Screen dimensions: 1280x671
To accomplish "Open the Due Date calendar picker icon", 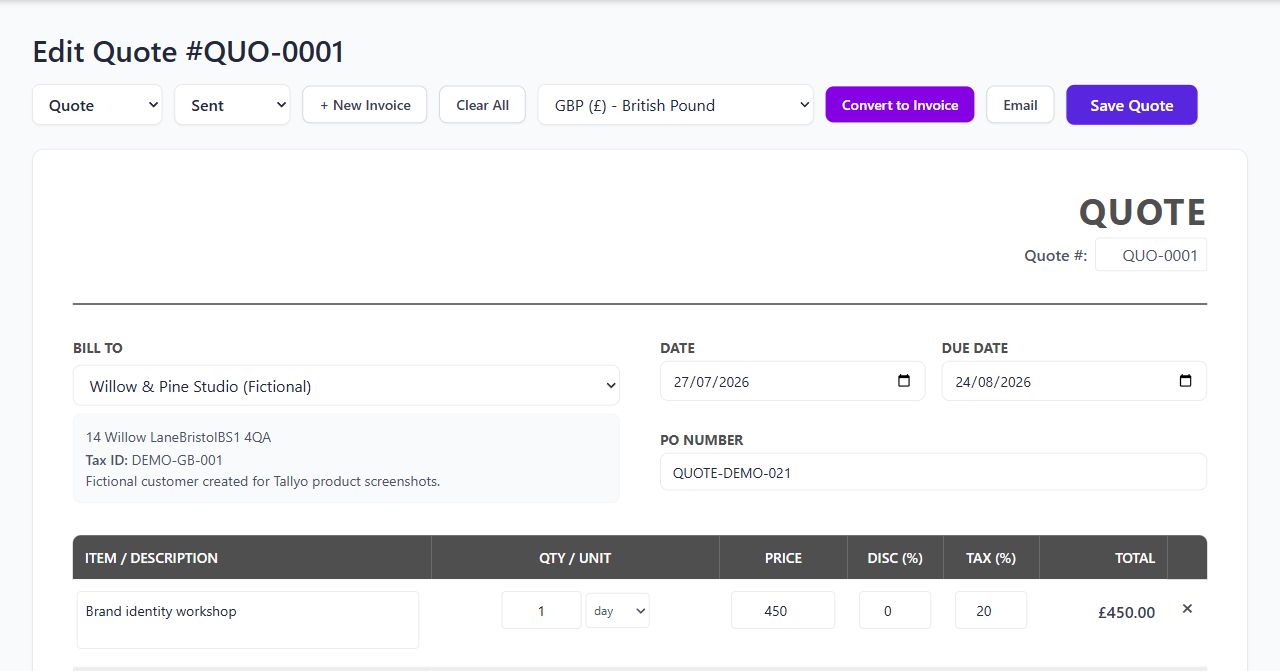I will [x=1185, y=381].
